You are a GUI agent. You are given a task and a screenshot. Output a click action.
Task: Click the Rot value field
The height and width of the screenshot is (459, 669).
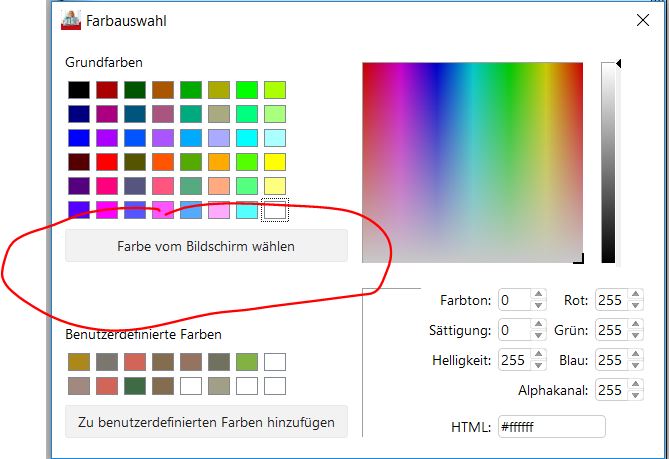click(612, 300)
